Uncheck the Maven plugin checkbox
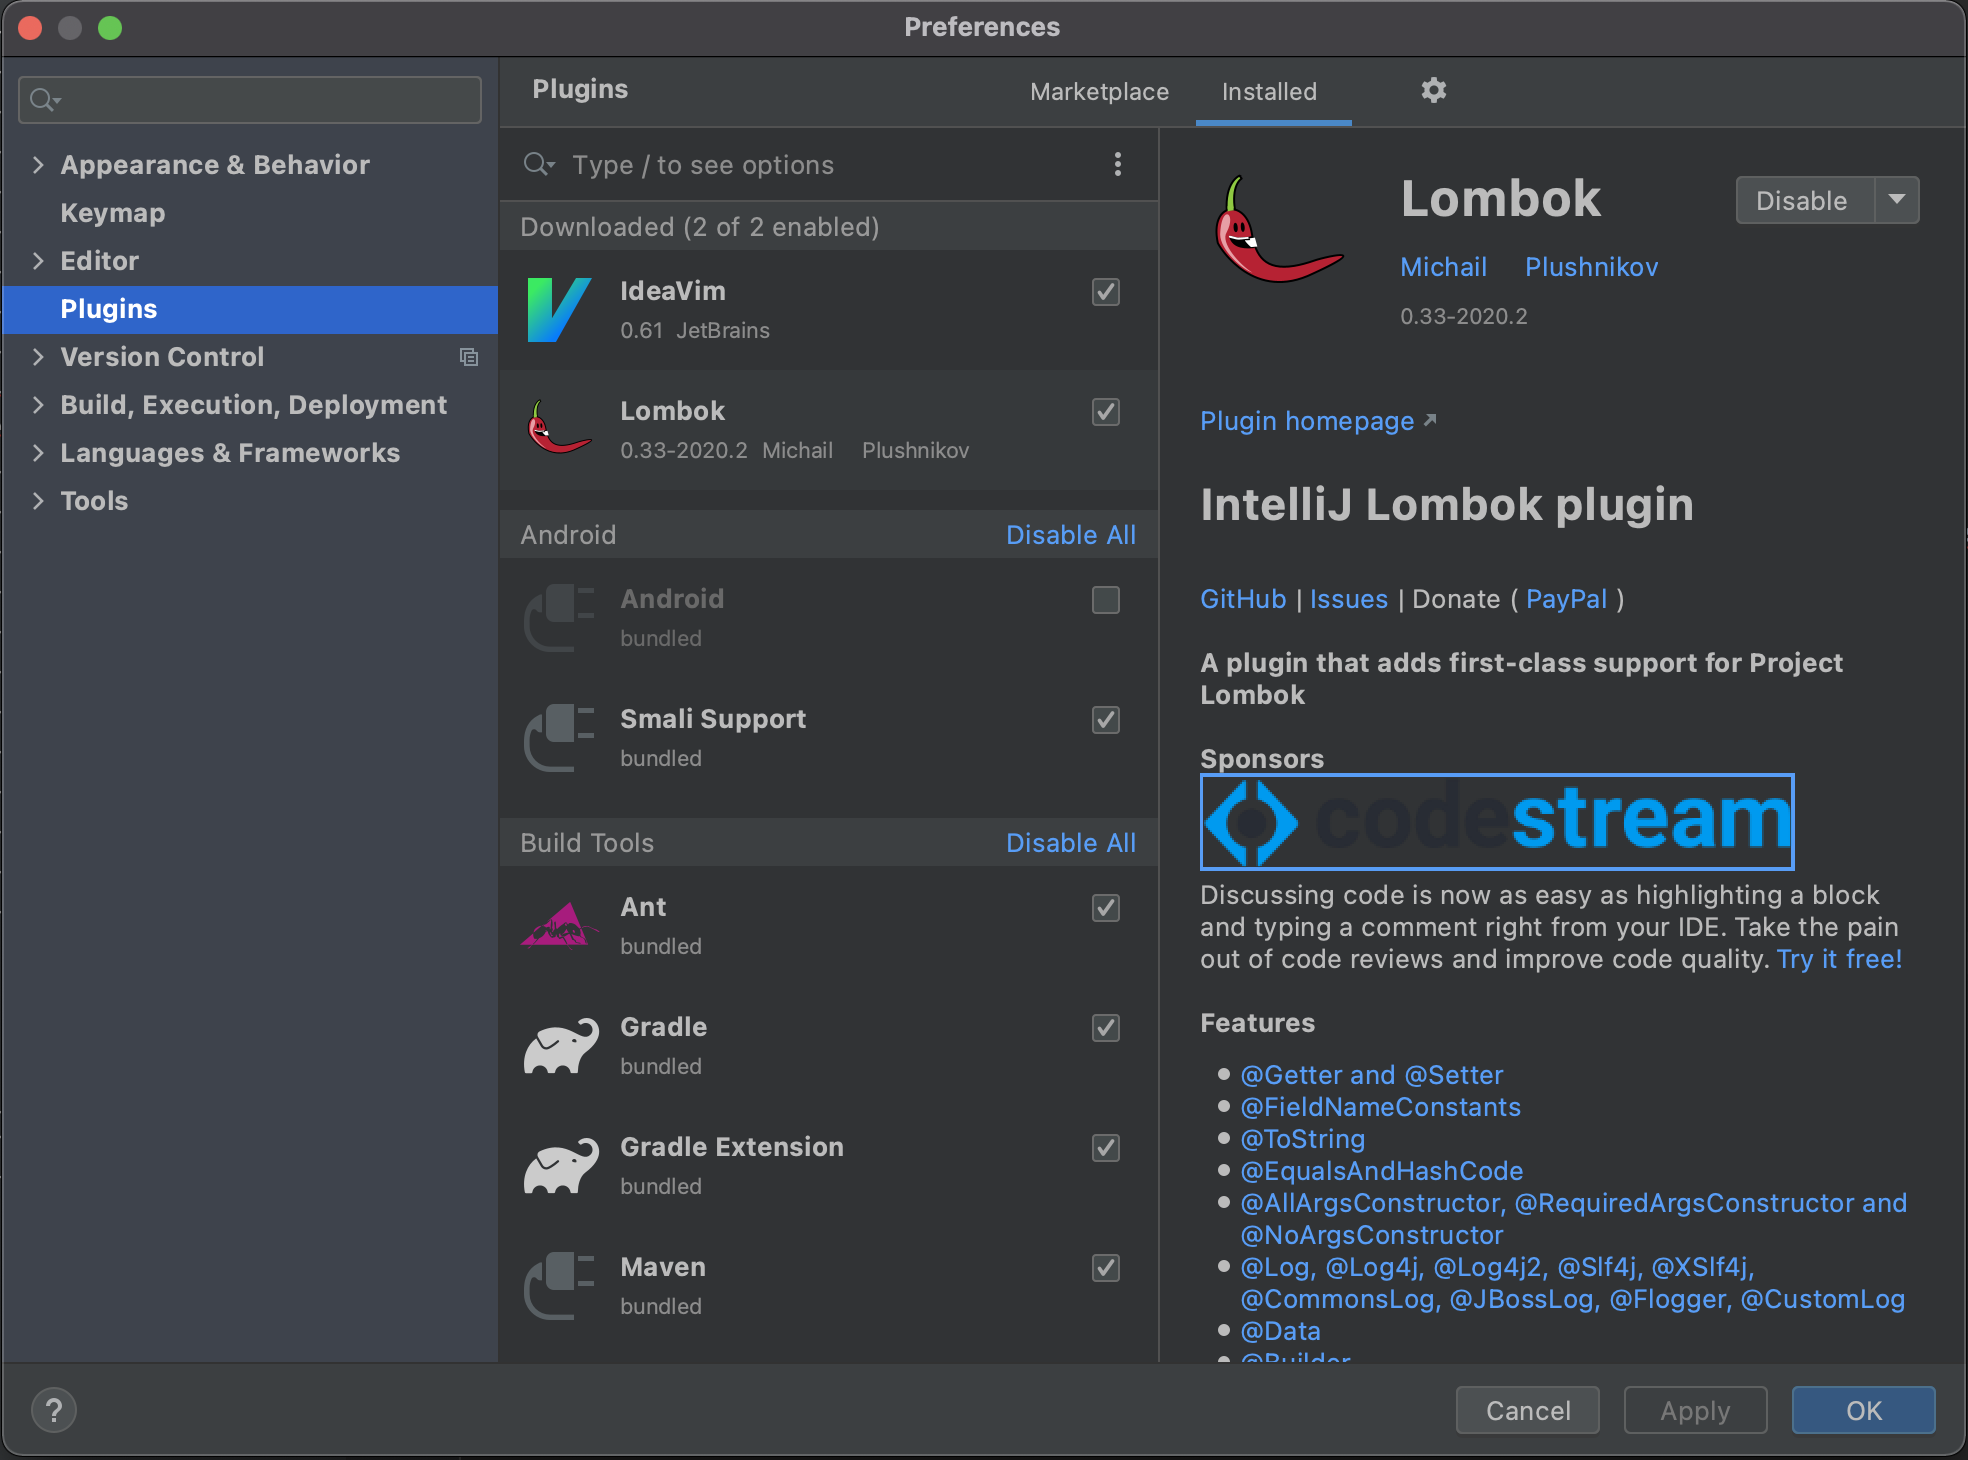This screenshot has height=1460, width=1968. tap(1105, 1268)
